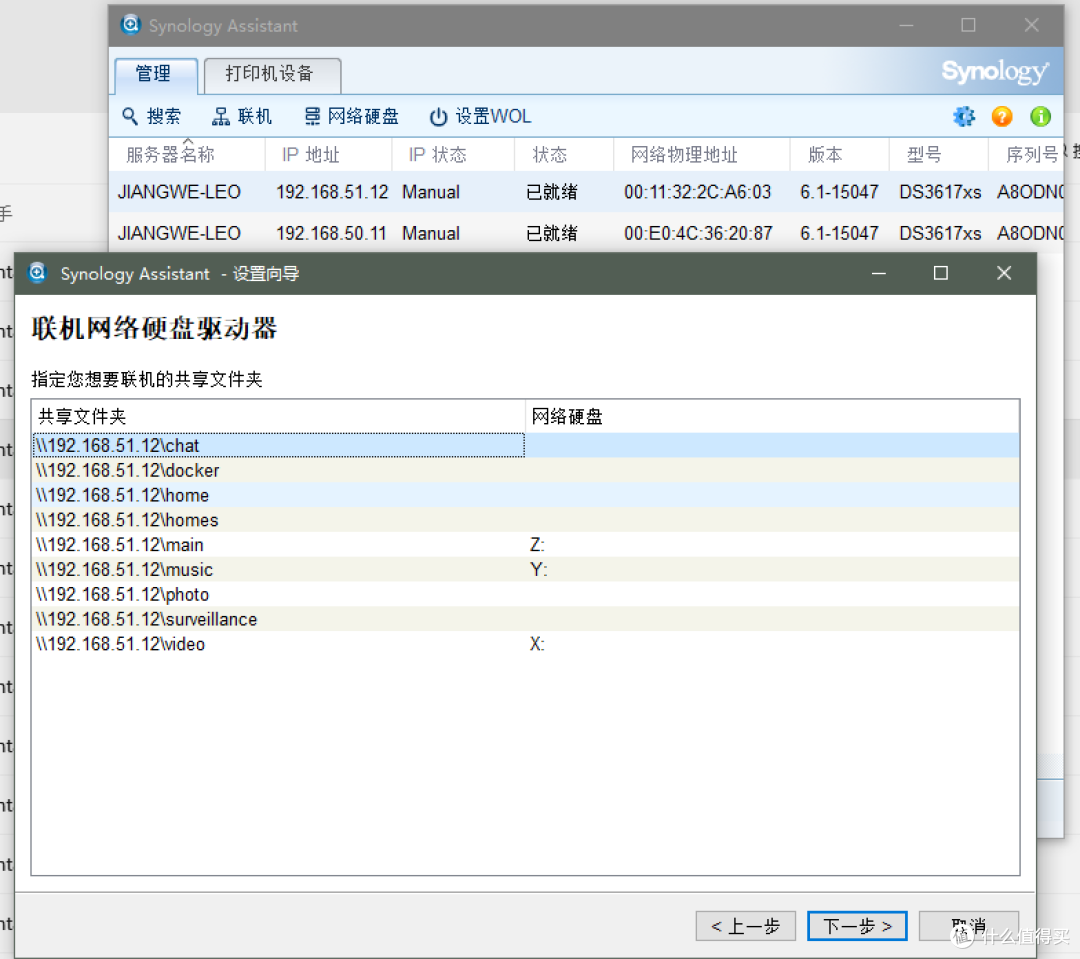Click the green info icon
Screen dimensions: 1080x959
(1040, 116)
